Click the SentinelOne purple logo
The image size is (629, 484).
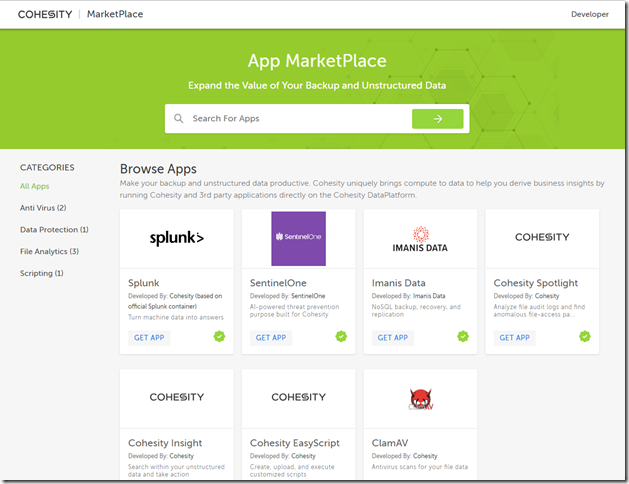(x=298, y=239)
